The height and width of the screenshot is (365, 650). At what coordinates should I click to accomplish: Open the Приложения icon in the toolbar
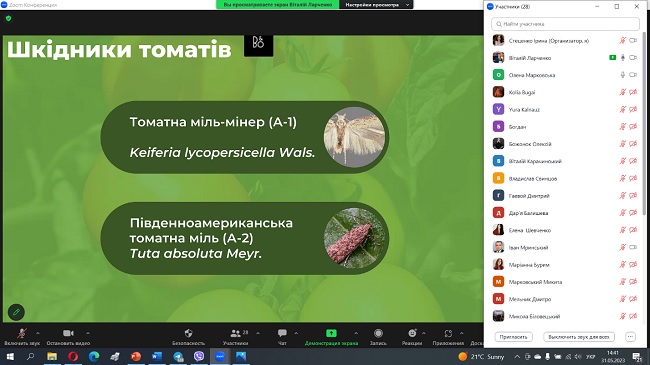[x=448, y=333]
